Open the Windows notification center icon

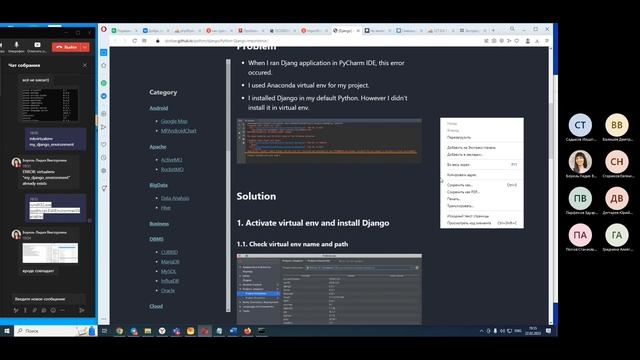click(x=549, y=331)
